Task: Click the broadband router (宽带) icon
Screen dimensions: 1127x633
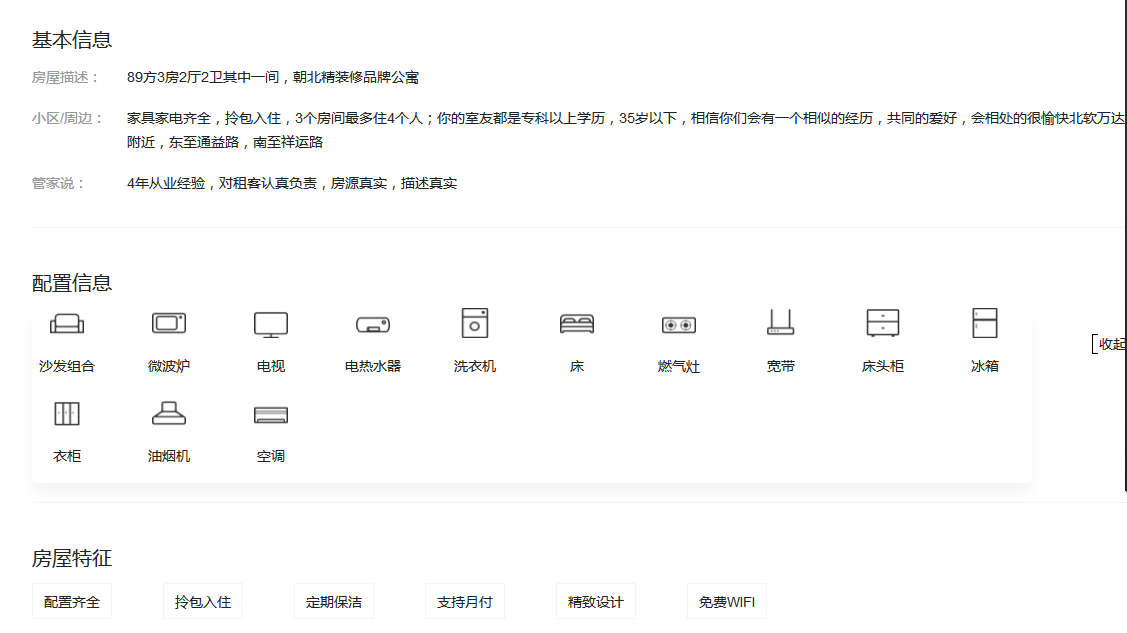Action: coord(781,323)
